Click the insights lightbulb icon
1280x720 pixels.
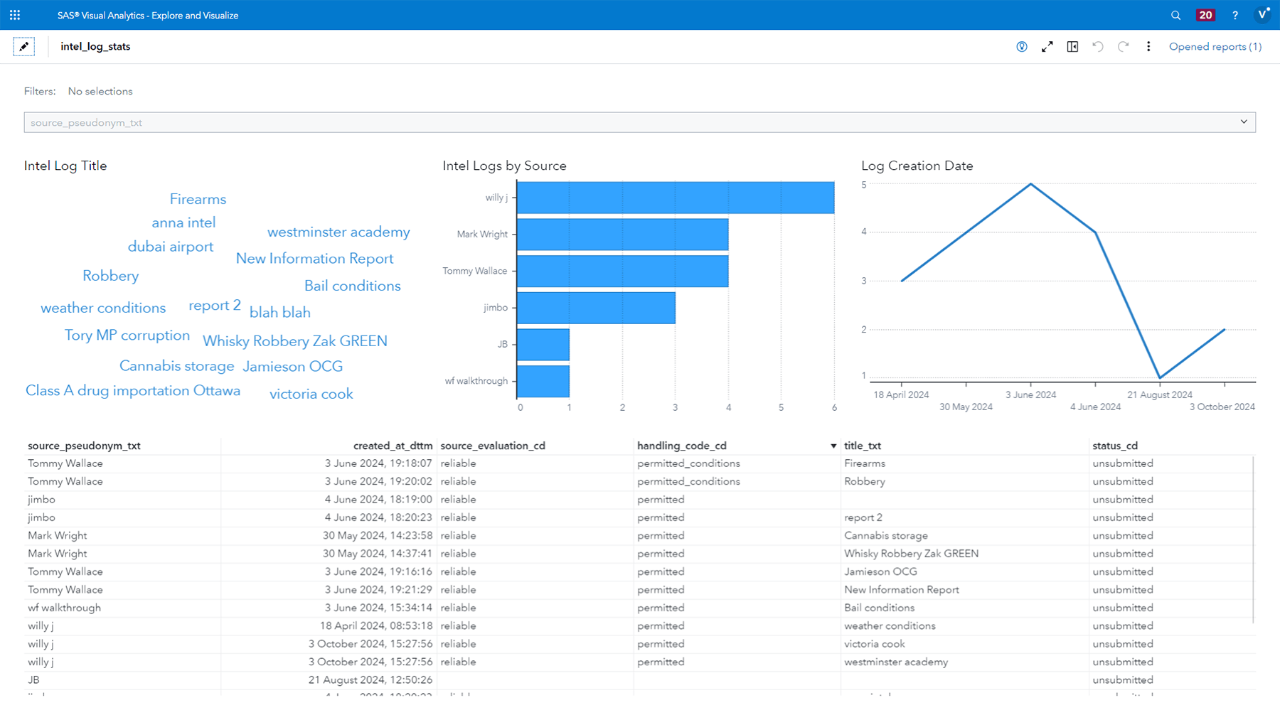pyautogui.click(x=1021, y=46)
